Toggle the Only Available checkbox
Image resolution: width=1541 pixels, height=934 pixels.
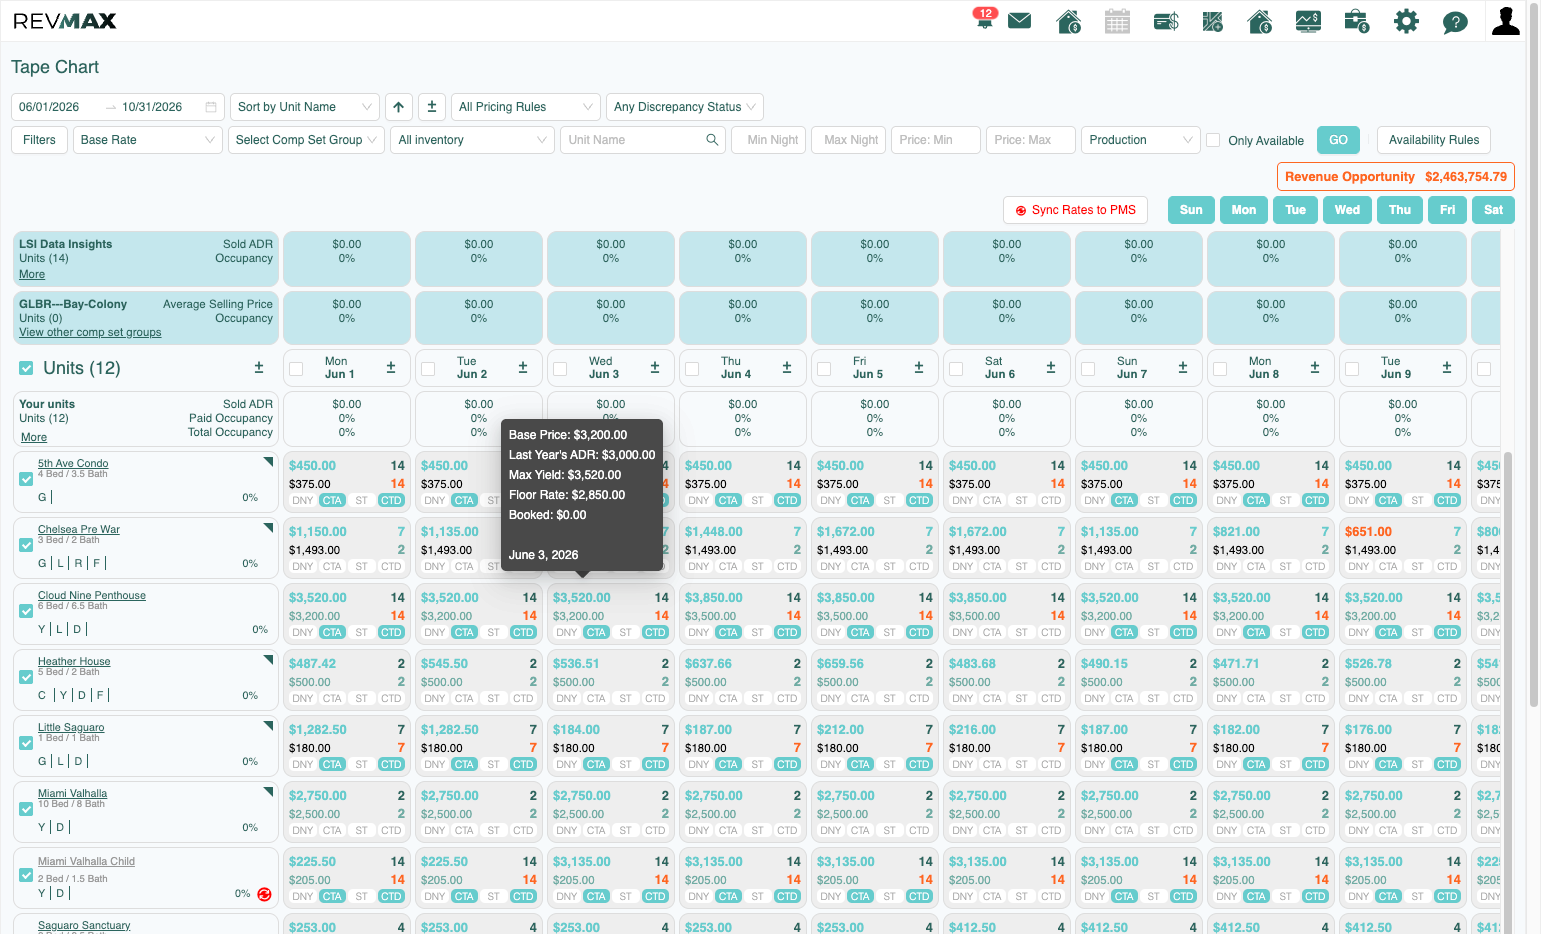pos(1213,140)
